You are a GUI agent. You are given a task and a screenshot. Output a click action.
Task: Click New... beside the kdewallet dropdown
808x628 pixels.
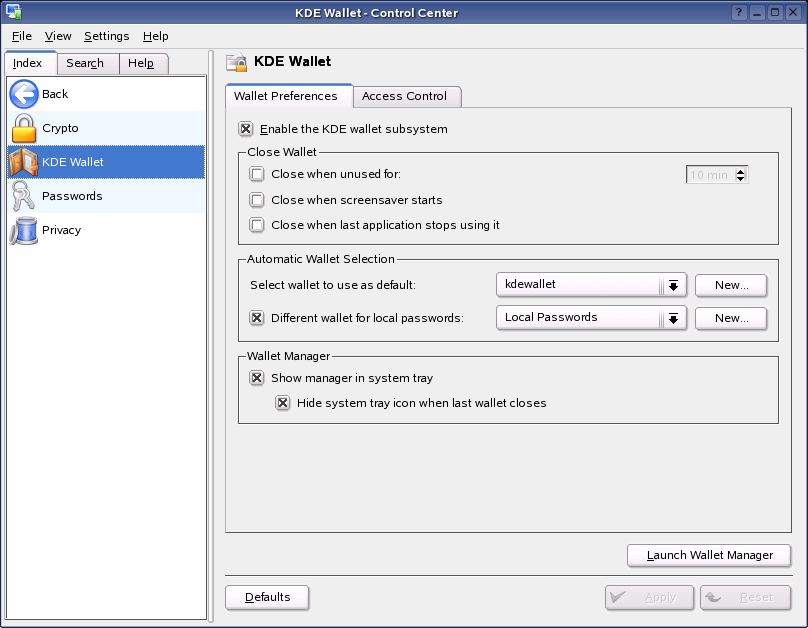tap(731, 285)
